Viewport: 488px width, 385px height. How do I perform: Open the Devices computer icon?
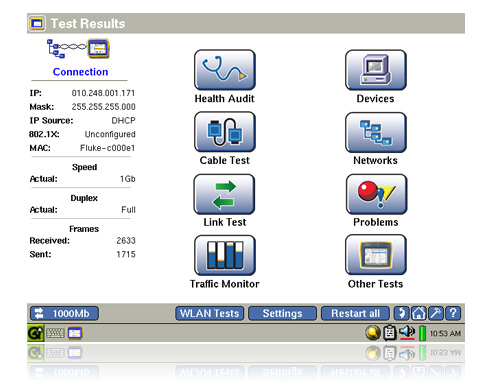(376, 70)
